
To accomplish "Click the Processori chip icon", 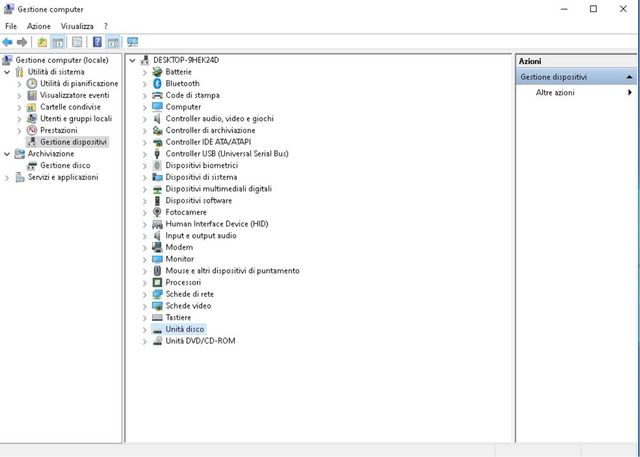I will tap(157, 282).
